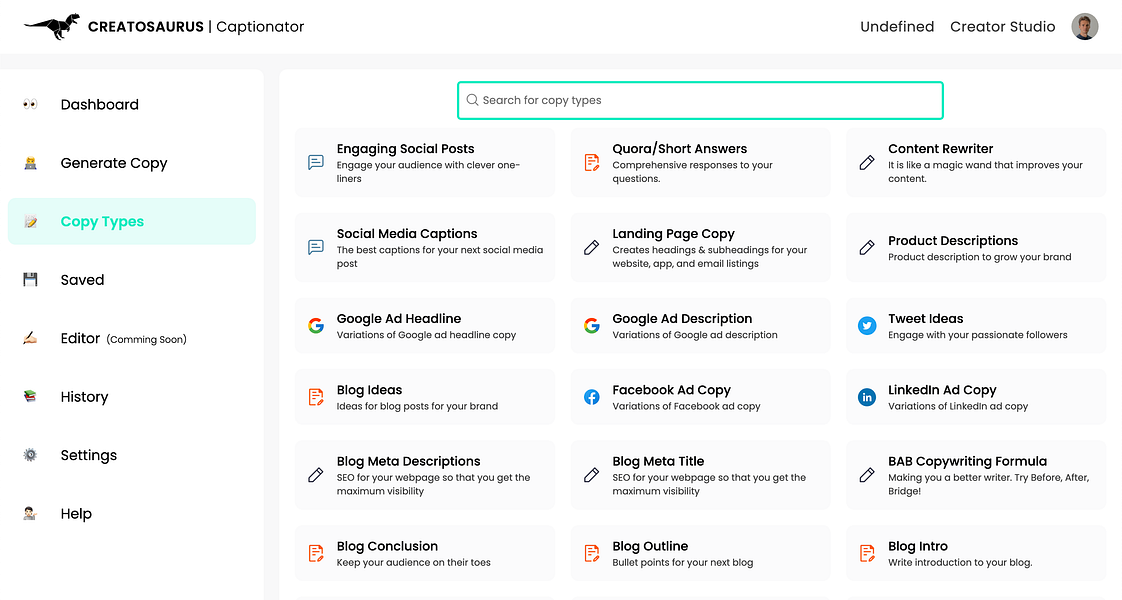Select the Content Rewriter title
Image resolution: width=1122 pixels, height=600 pixels.
940,149
